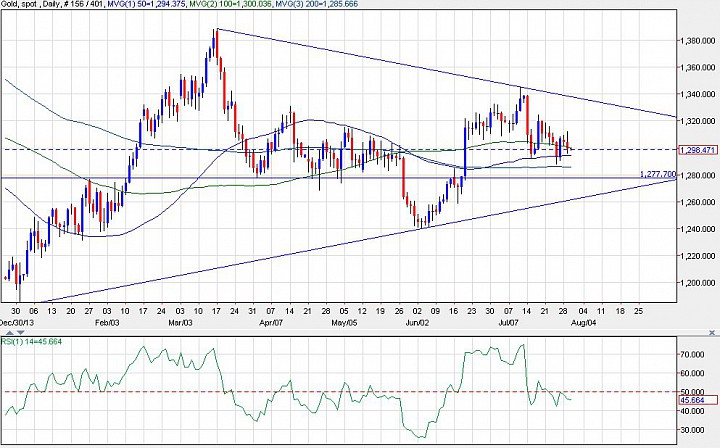Viewport: 720px width, 448px height.
Task: Select the current price tag 1,298.471
Action: (698, 150)
